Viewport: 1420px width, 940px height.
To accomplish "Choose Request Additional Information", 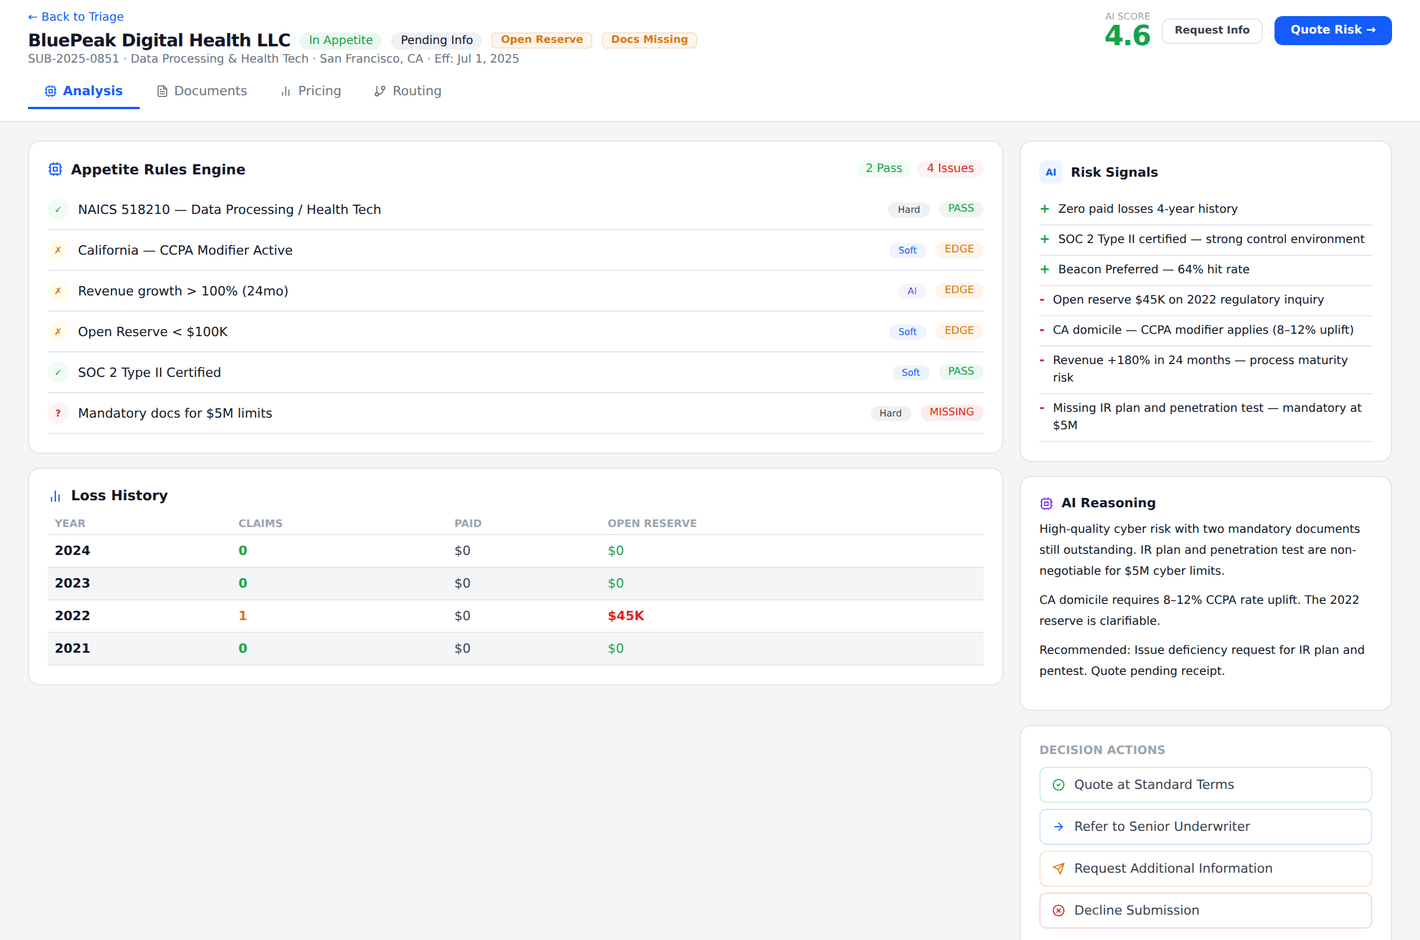I will point(1205,869).
